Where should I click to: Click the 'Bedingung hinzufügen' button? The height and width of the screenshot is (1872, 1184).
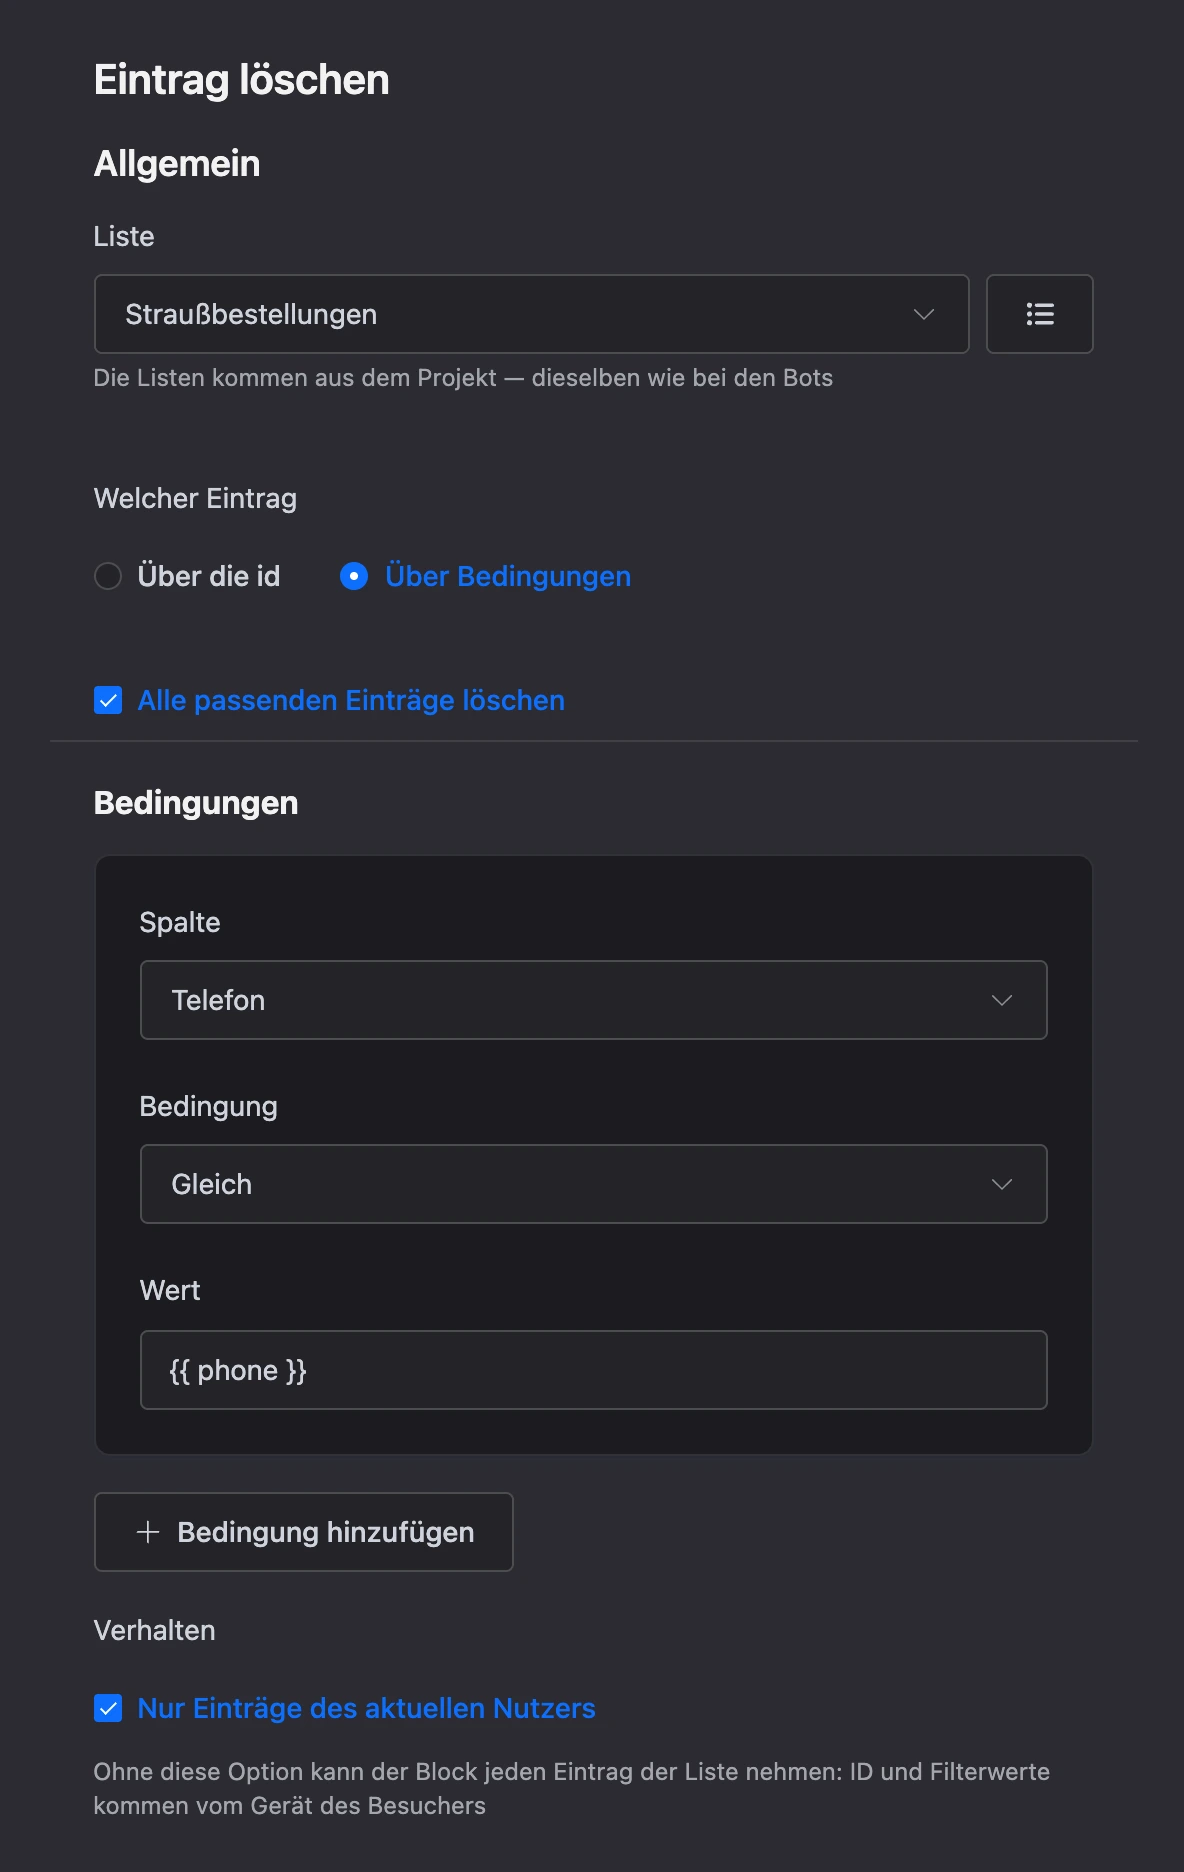tap(303, 1532)
